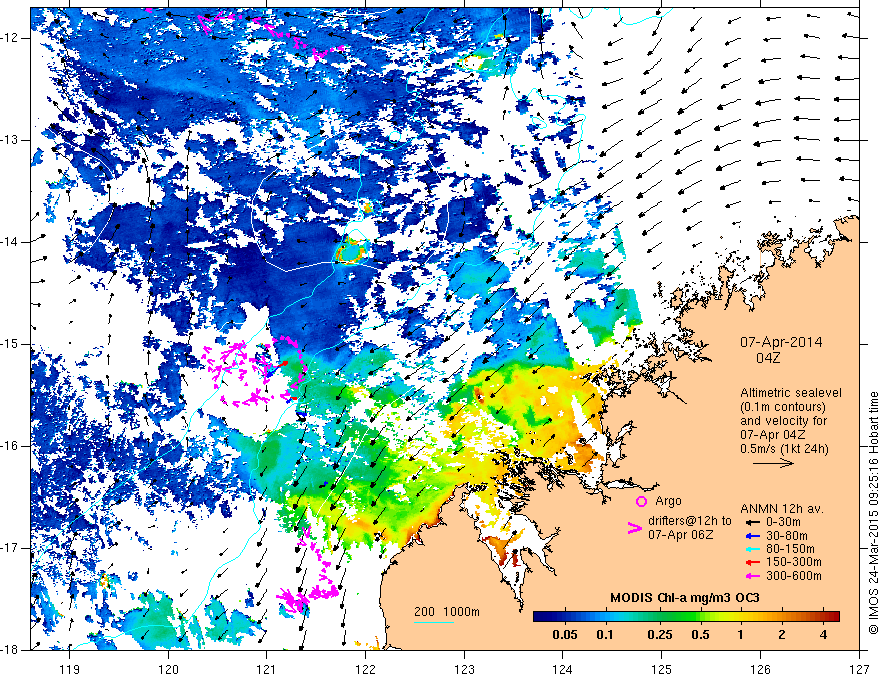880x680 pixels.
Task: Click the cyan 200 1000m isobath legend line
Action: (434, 622)
